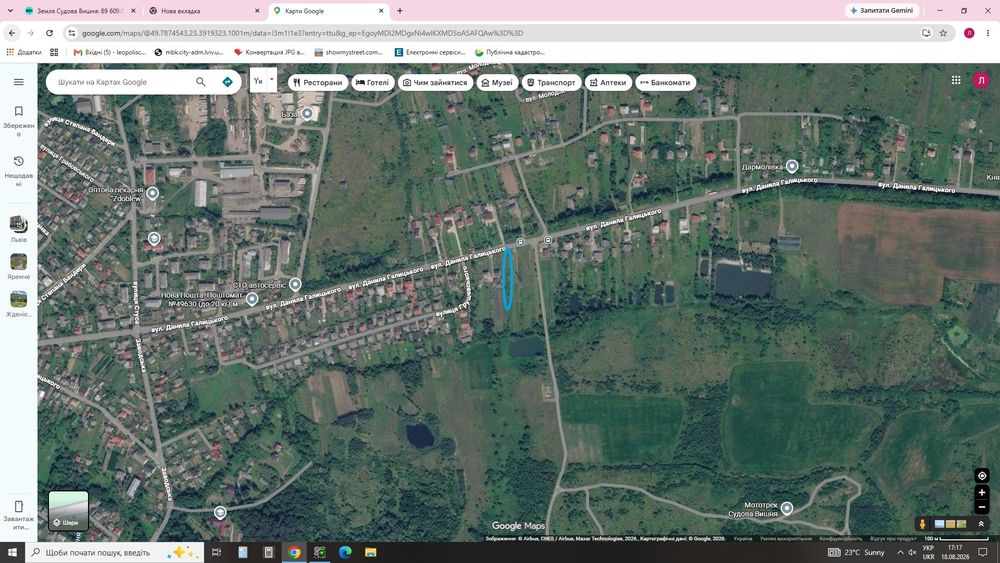
Task: Click Запитати Gemini button
Action: [882, 11]
